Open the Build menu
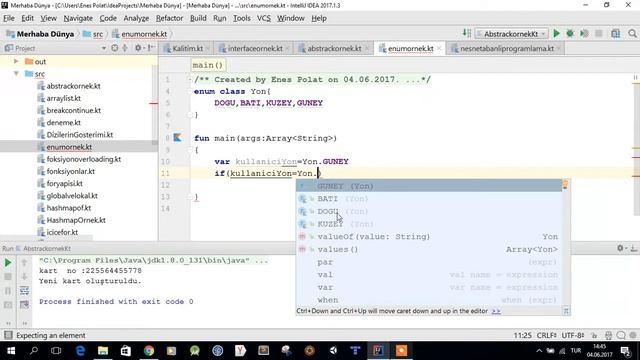This screenshot has height=360, width=640. click(x=198, y=18)
